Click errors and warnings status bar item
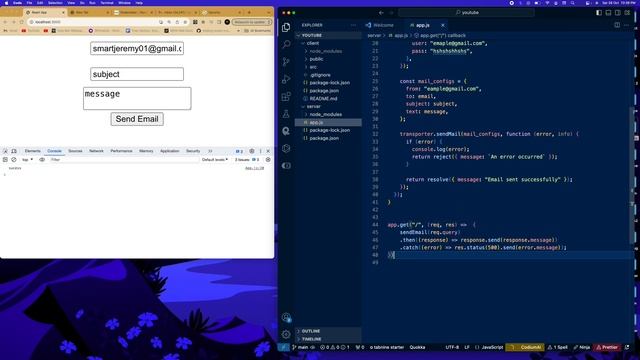Viewport: 640px width, 360px height. coord(335,347)
